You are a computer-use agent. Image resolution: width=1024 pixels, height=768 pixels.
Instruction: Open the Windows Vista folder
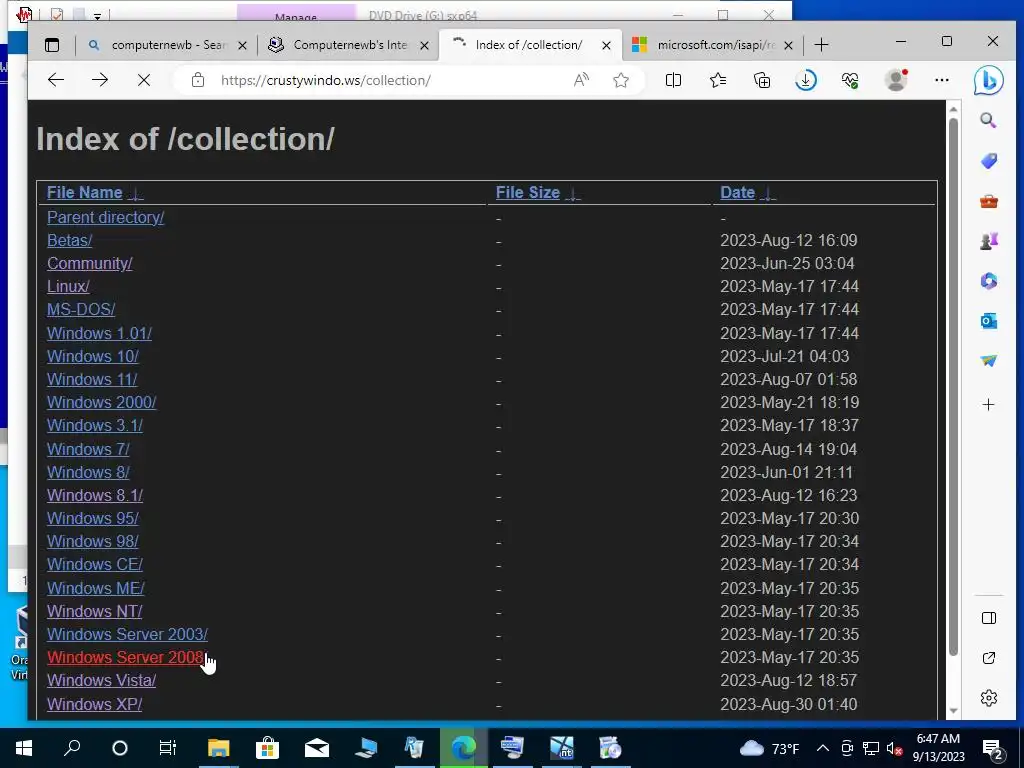click(x=101, y=680)
